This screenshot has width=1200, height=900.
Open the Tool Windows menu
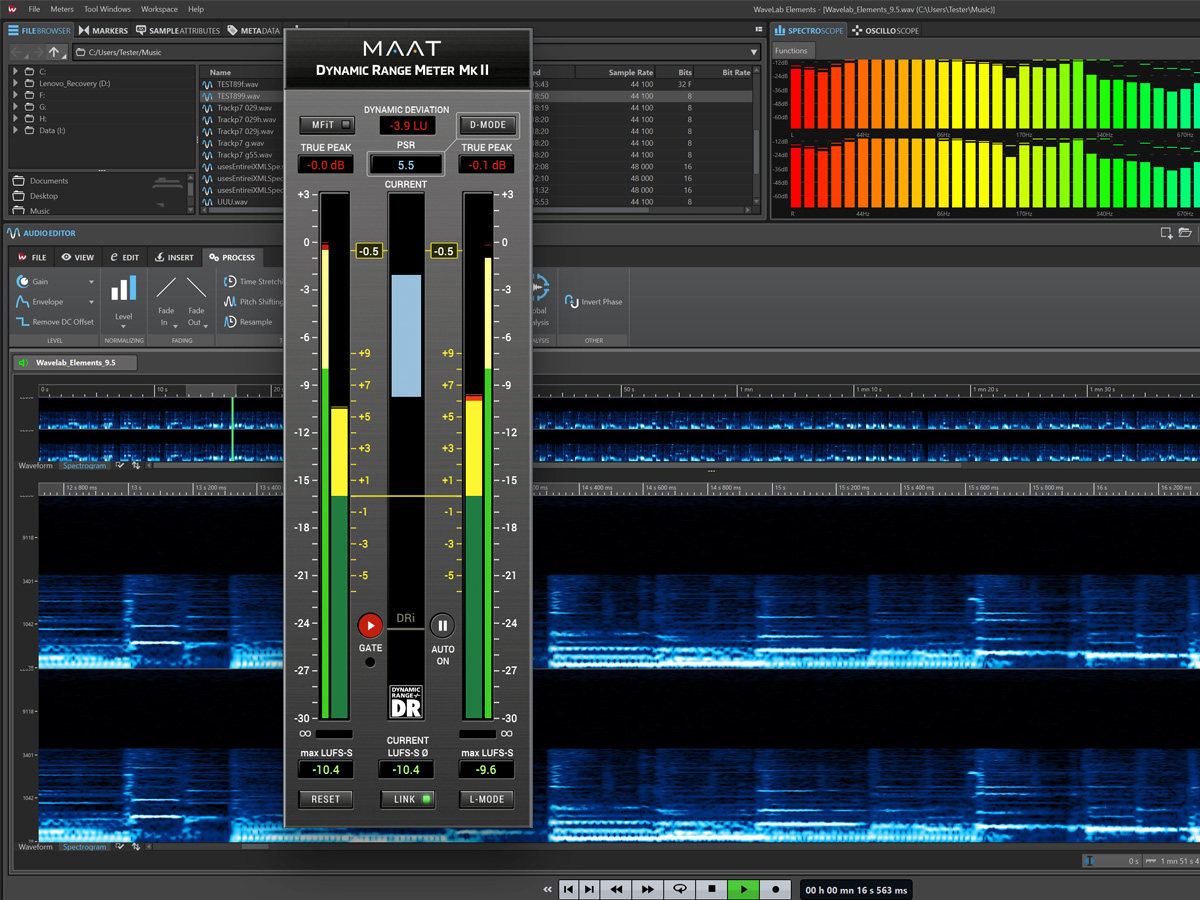click(107, 9)
